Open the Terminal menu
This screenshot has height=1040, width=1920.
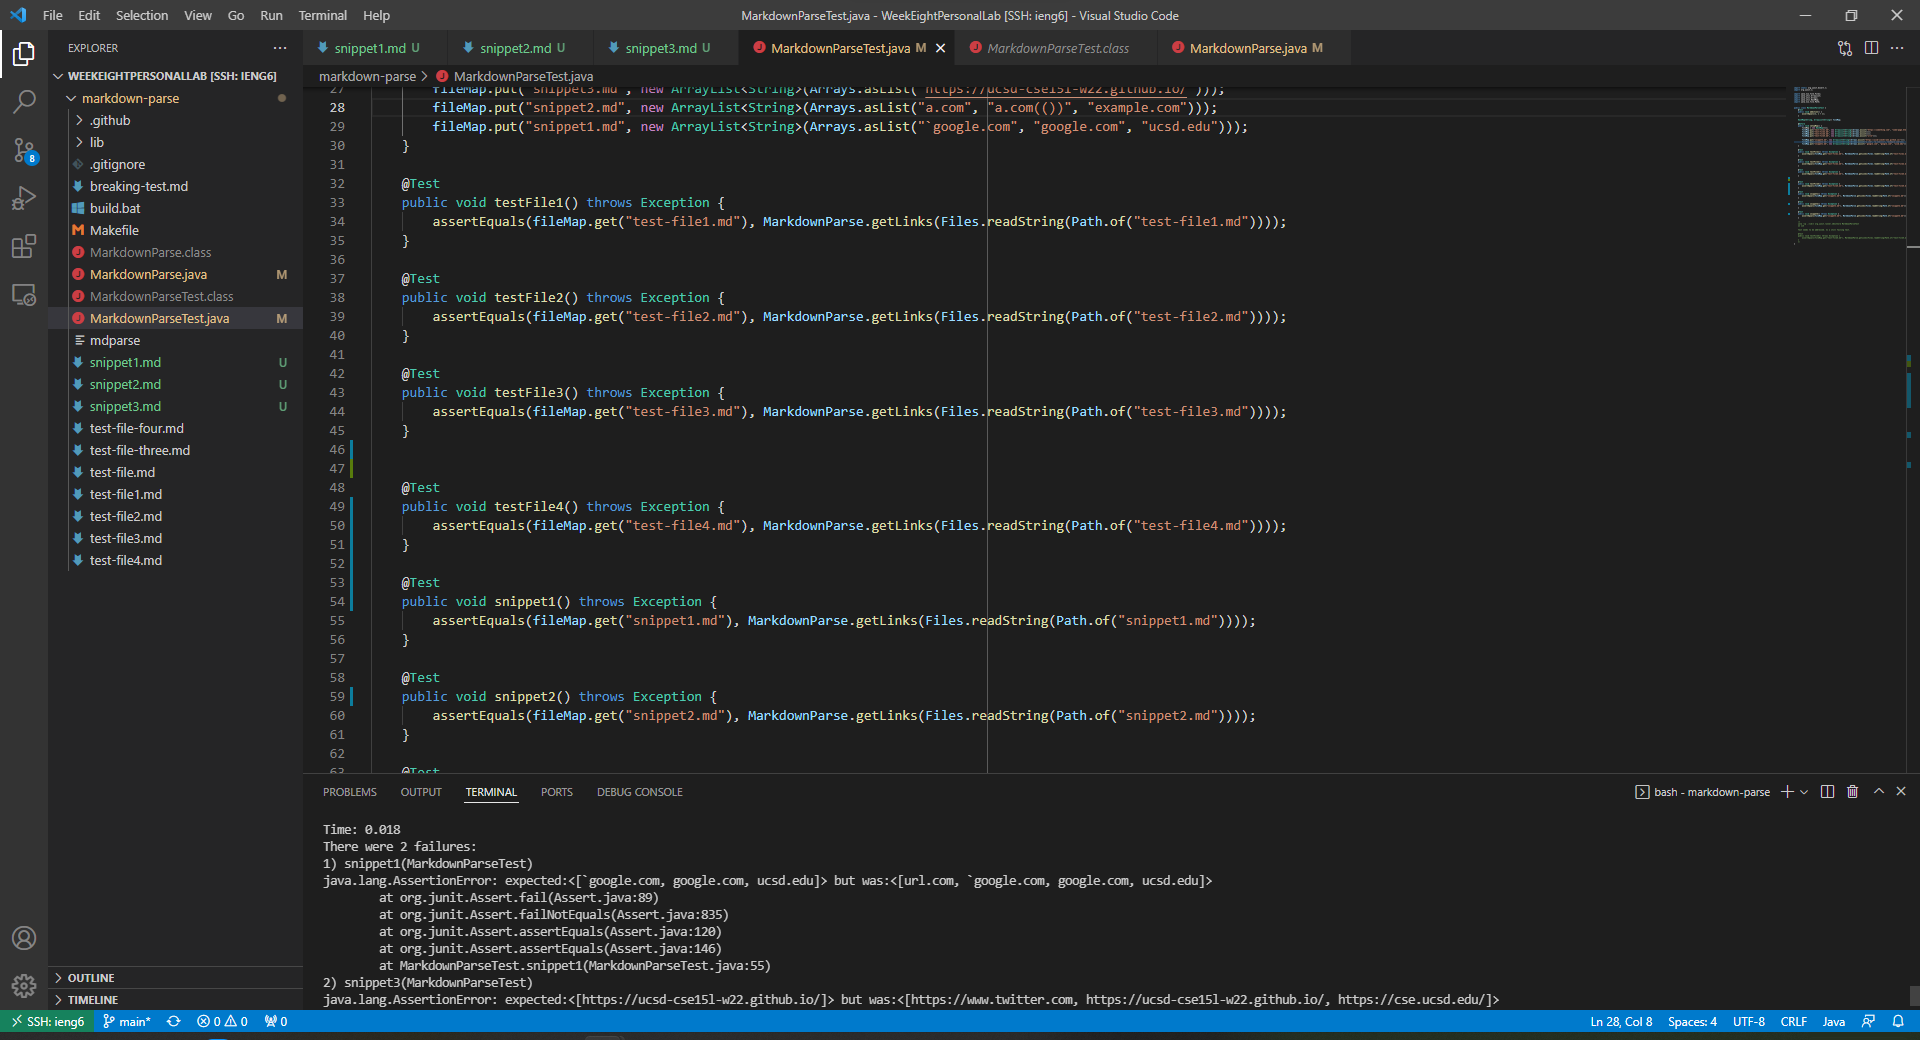(322, 15)
